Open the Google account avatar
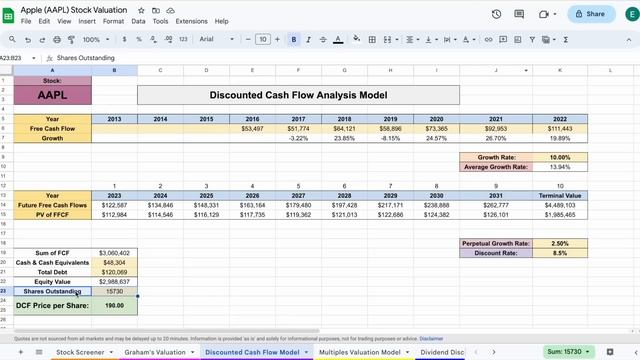Image resolution: width=640 pixels, height=360 pixels. 633,14
